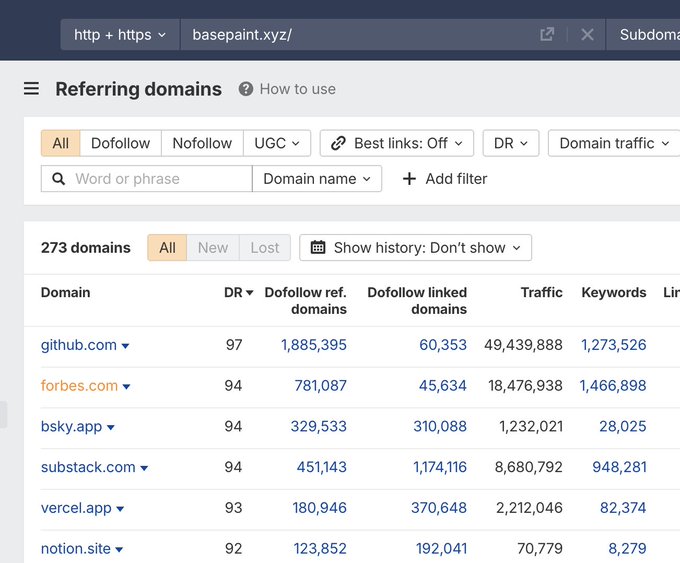Click Add filter button

pyautogui.click(x=445, y=179)
